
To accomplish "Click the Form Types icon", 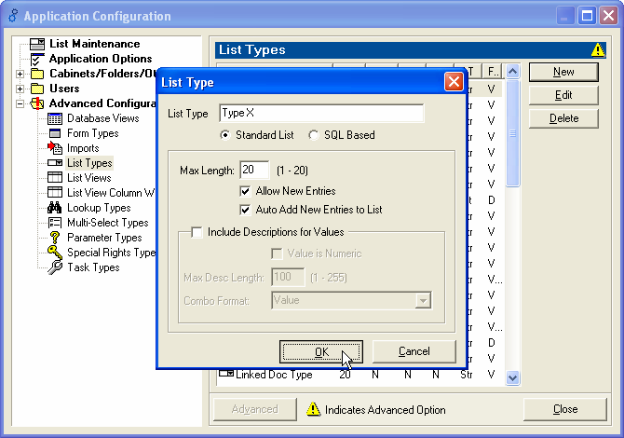I will tap(55, 133).
